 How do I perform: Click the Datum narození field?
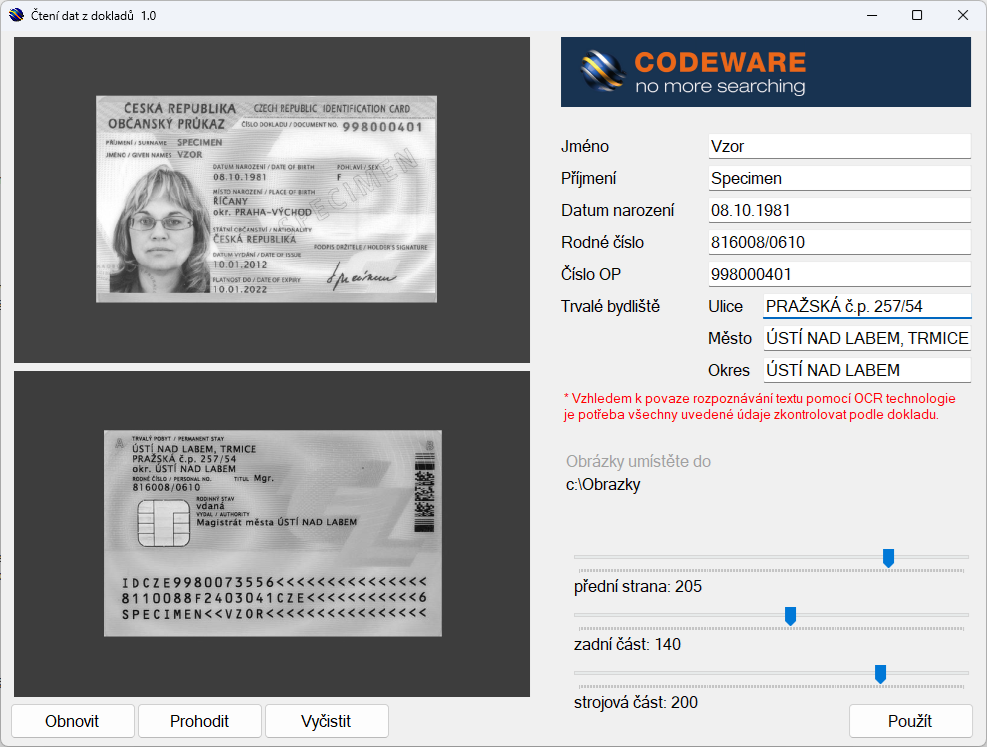point(839,210)
